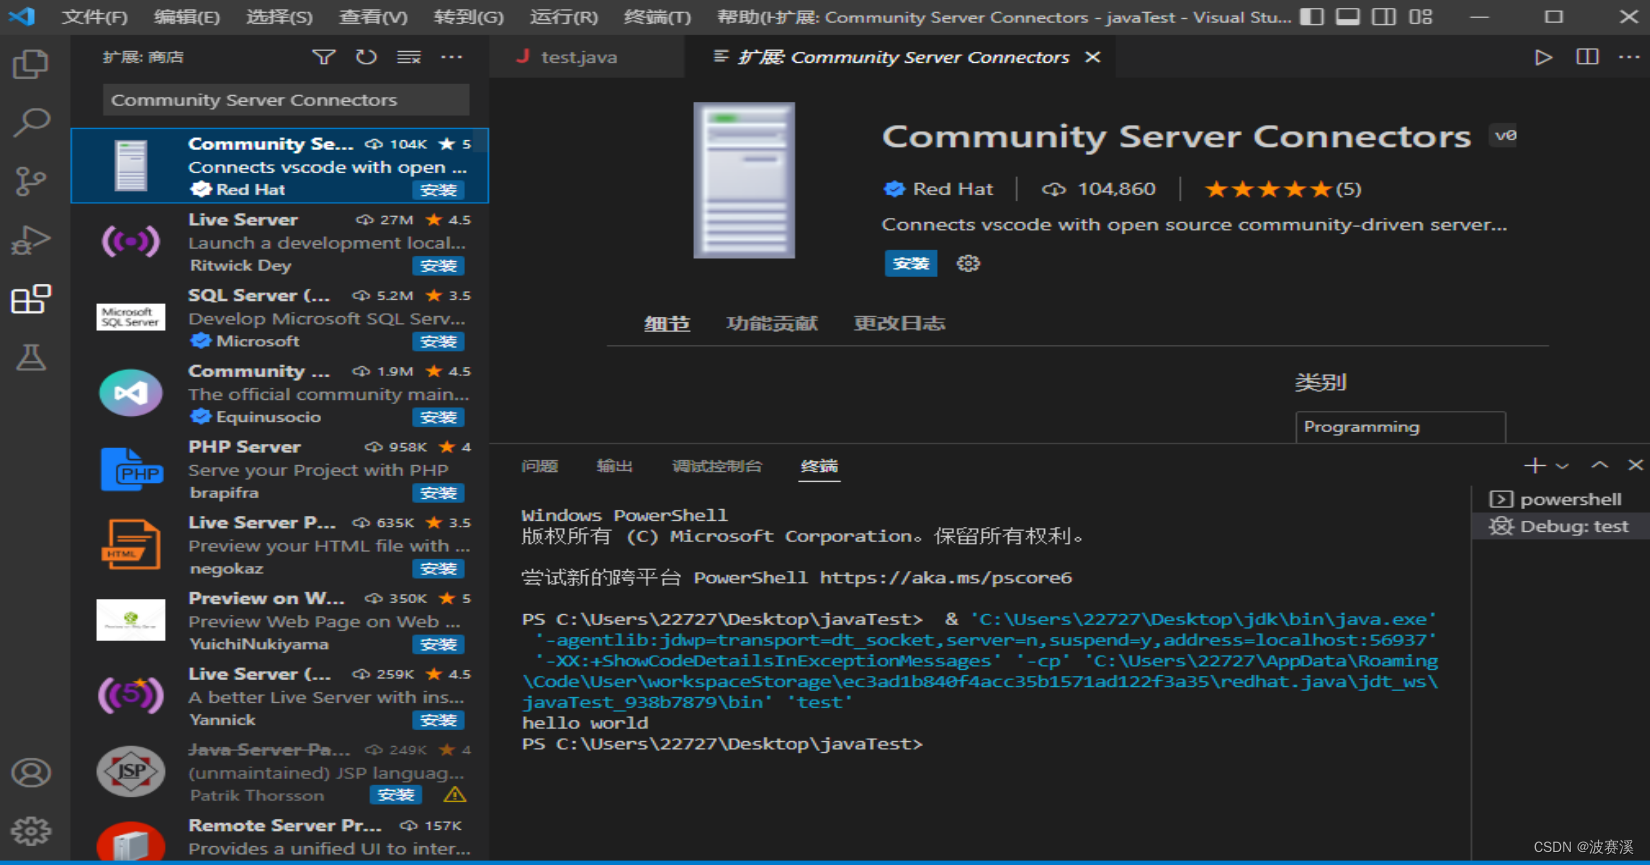The width and height of the screenshot is (1650, 865).
Task: Open customize layout icon in title bar
Action: tap(1421, 17)
